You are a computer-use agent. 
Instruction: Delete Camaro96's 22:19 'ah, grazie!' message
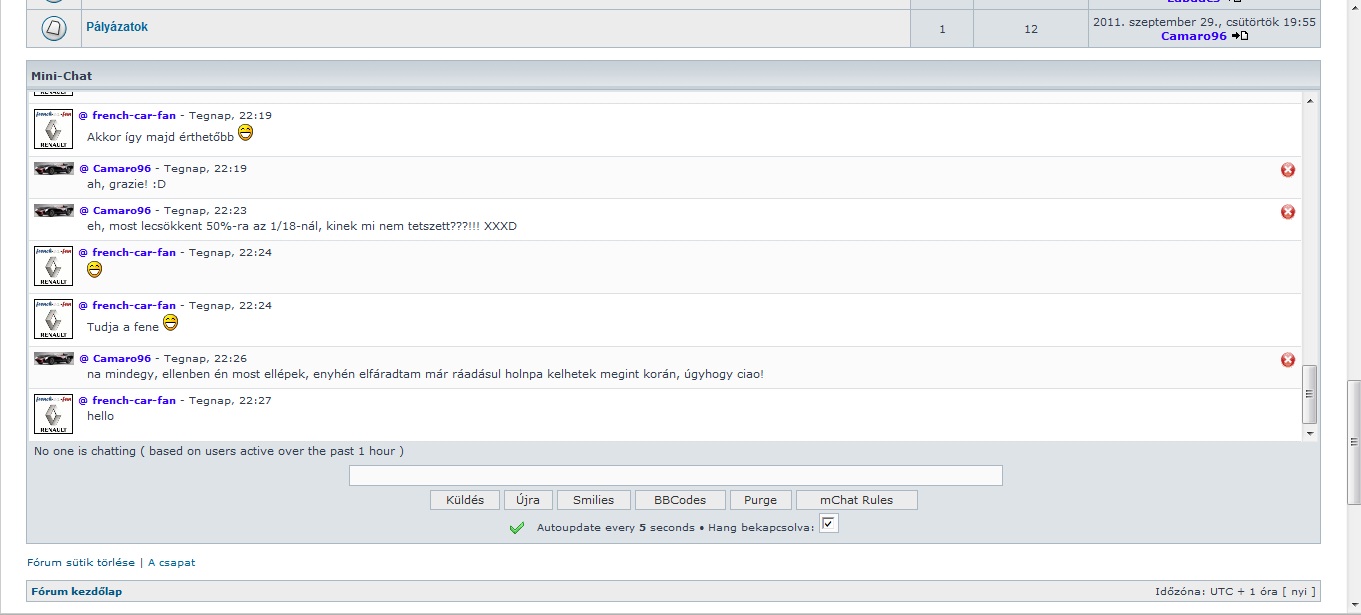(x=1288, y=170)
